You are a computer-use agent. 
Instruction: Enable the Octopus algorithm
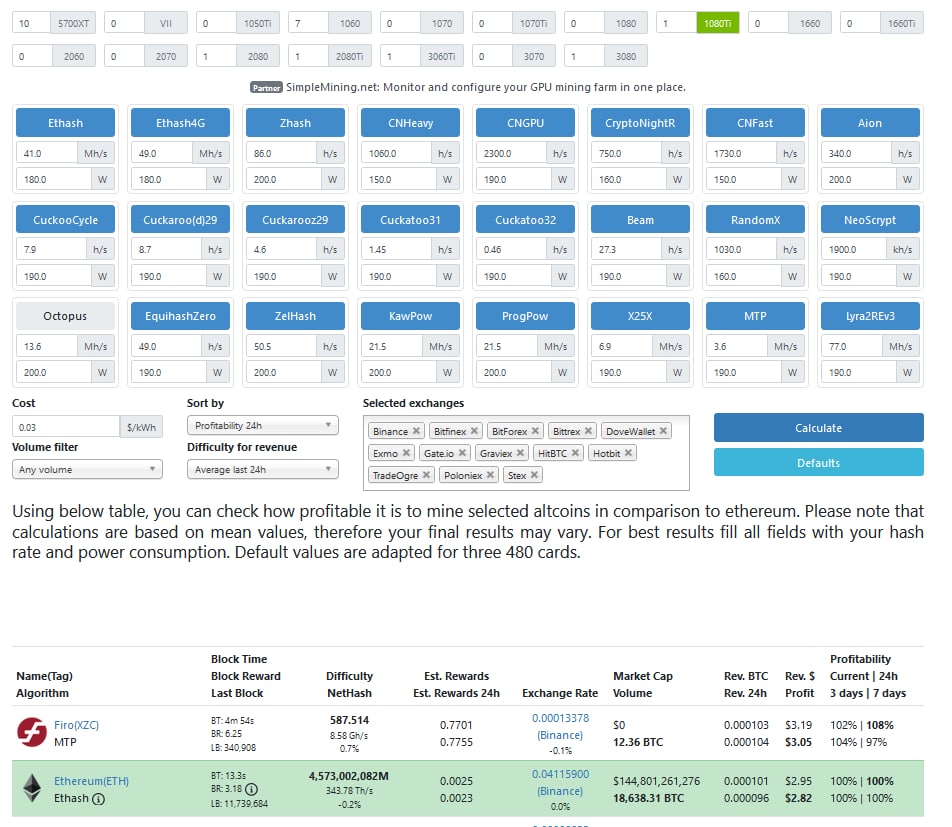pos(65,316)
